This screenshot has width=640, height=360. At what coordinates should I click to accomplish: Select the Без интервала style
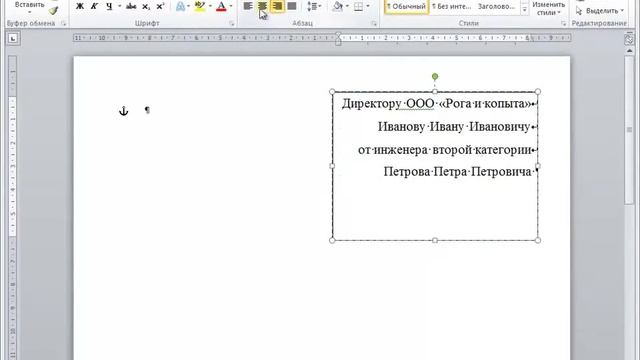point(451,7)
